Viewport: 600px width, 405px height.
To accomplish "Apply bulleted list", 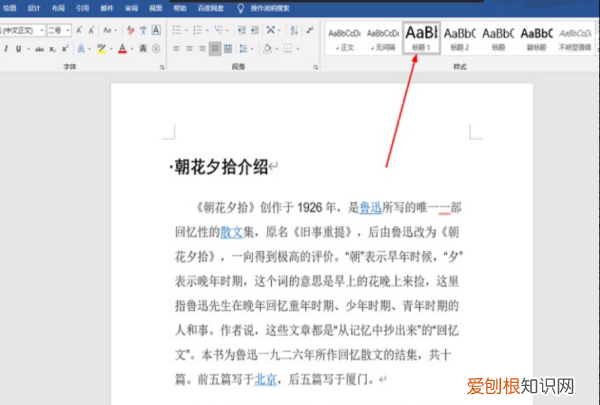I will click(x=176, y=30).
